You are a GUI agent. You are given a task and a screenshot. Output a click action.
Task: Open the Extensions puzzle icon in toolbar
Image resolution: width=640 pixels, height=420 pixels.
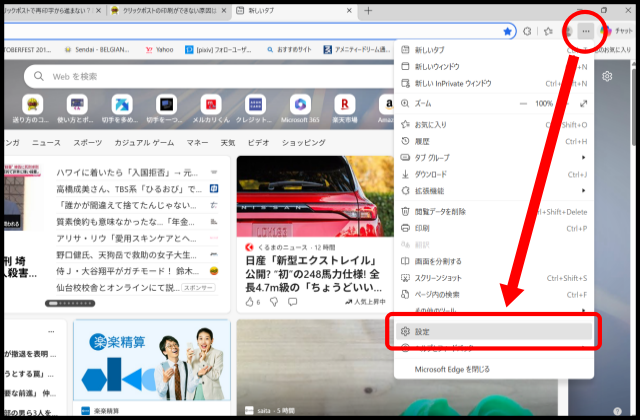[527, 31]
